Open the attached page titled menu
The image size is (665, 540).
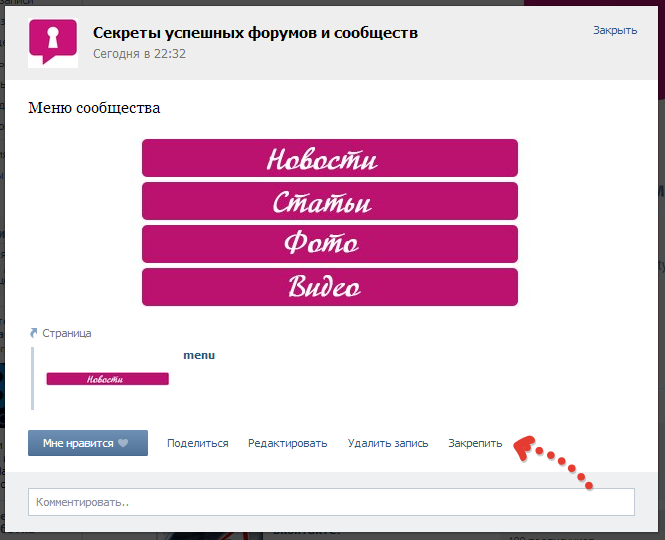[x=199, y=355]
